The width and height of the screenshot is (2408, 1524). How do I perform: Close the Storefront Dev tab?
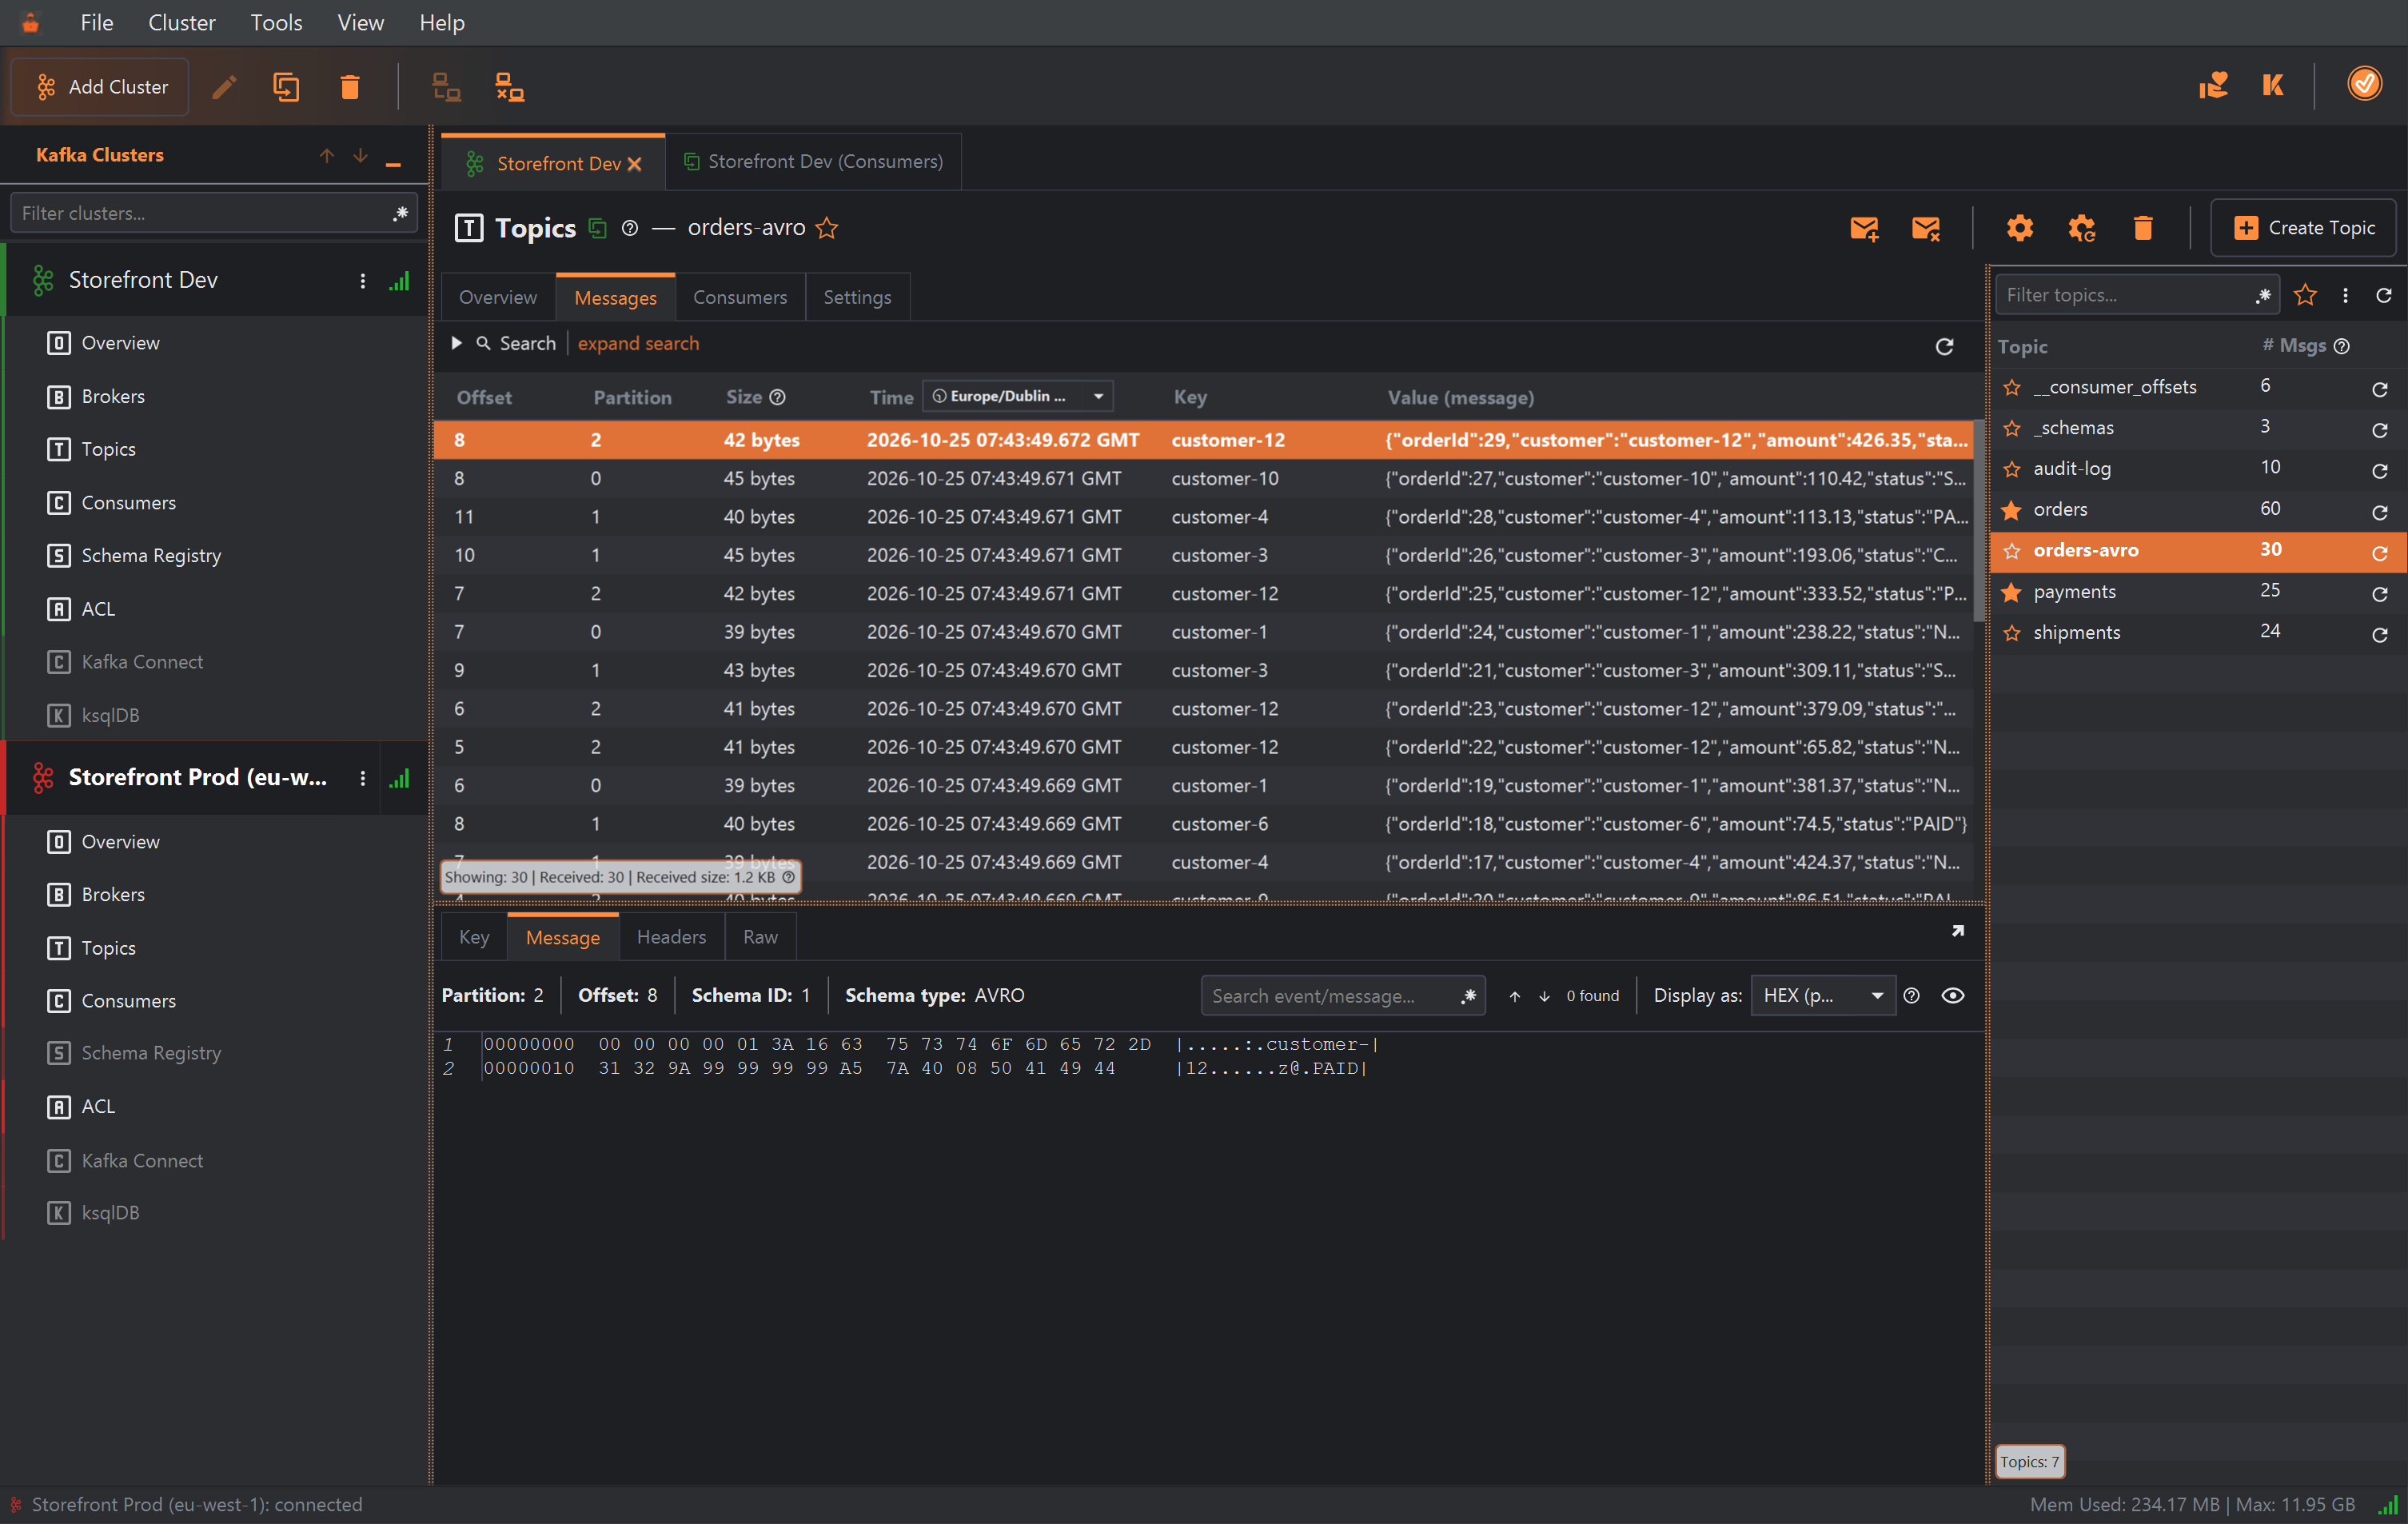click(x=634, y=164)
